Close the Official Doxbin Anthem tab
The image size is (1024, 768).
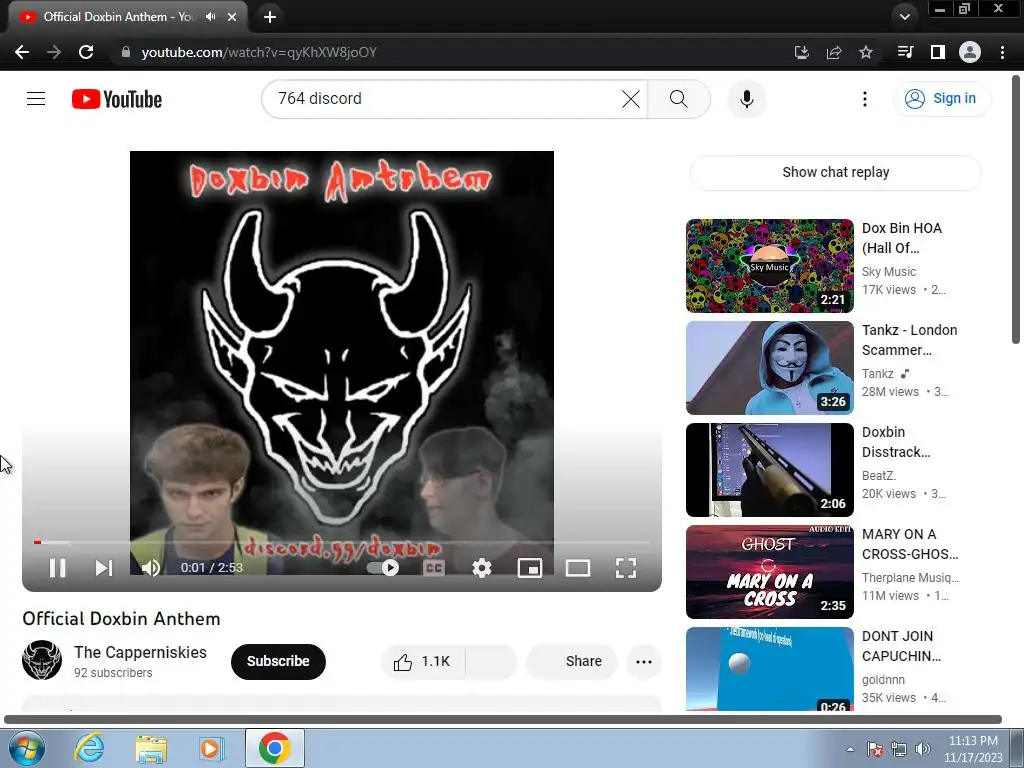tap(232, 17)
